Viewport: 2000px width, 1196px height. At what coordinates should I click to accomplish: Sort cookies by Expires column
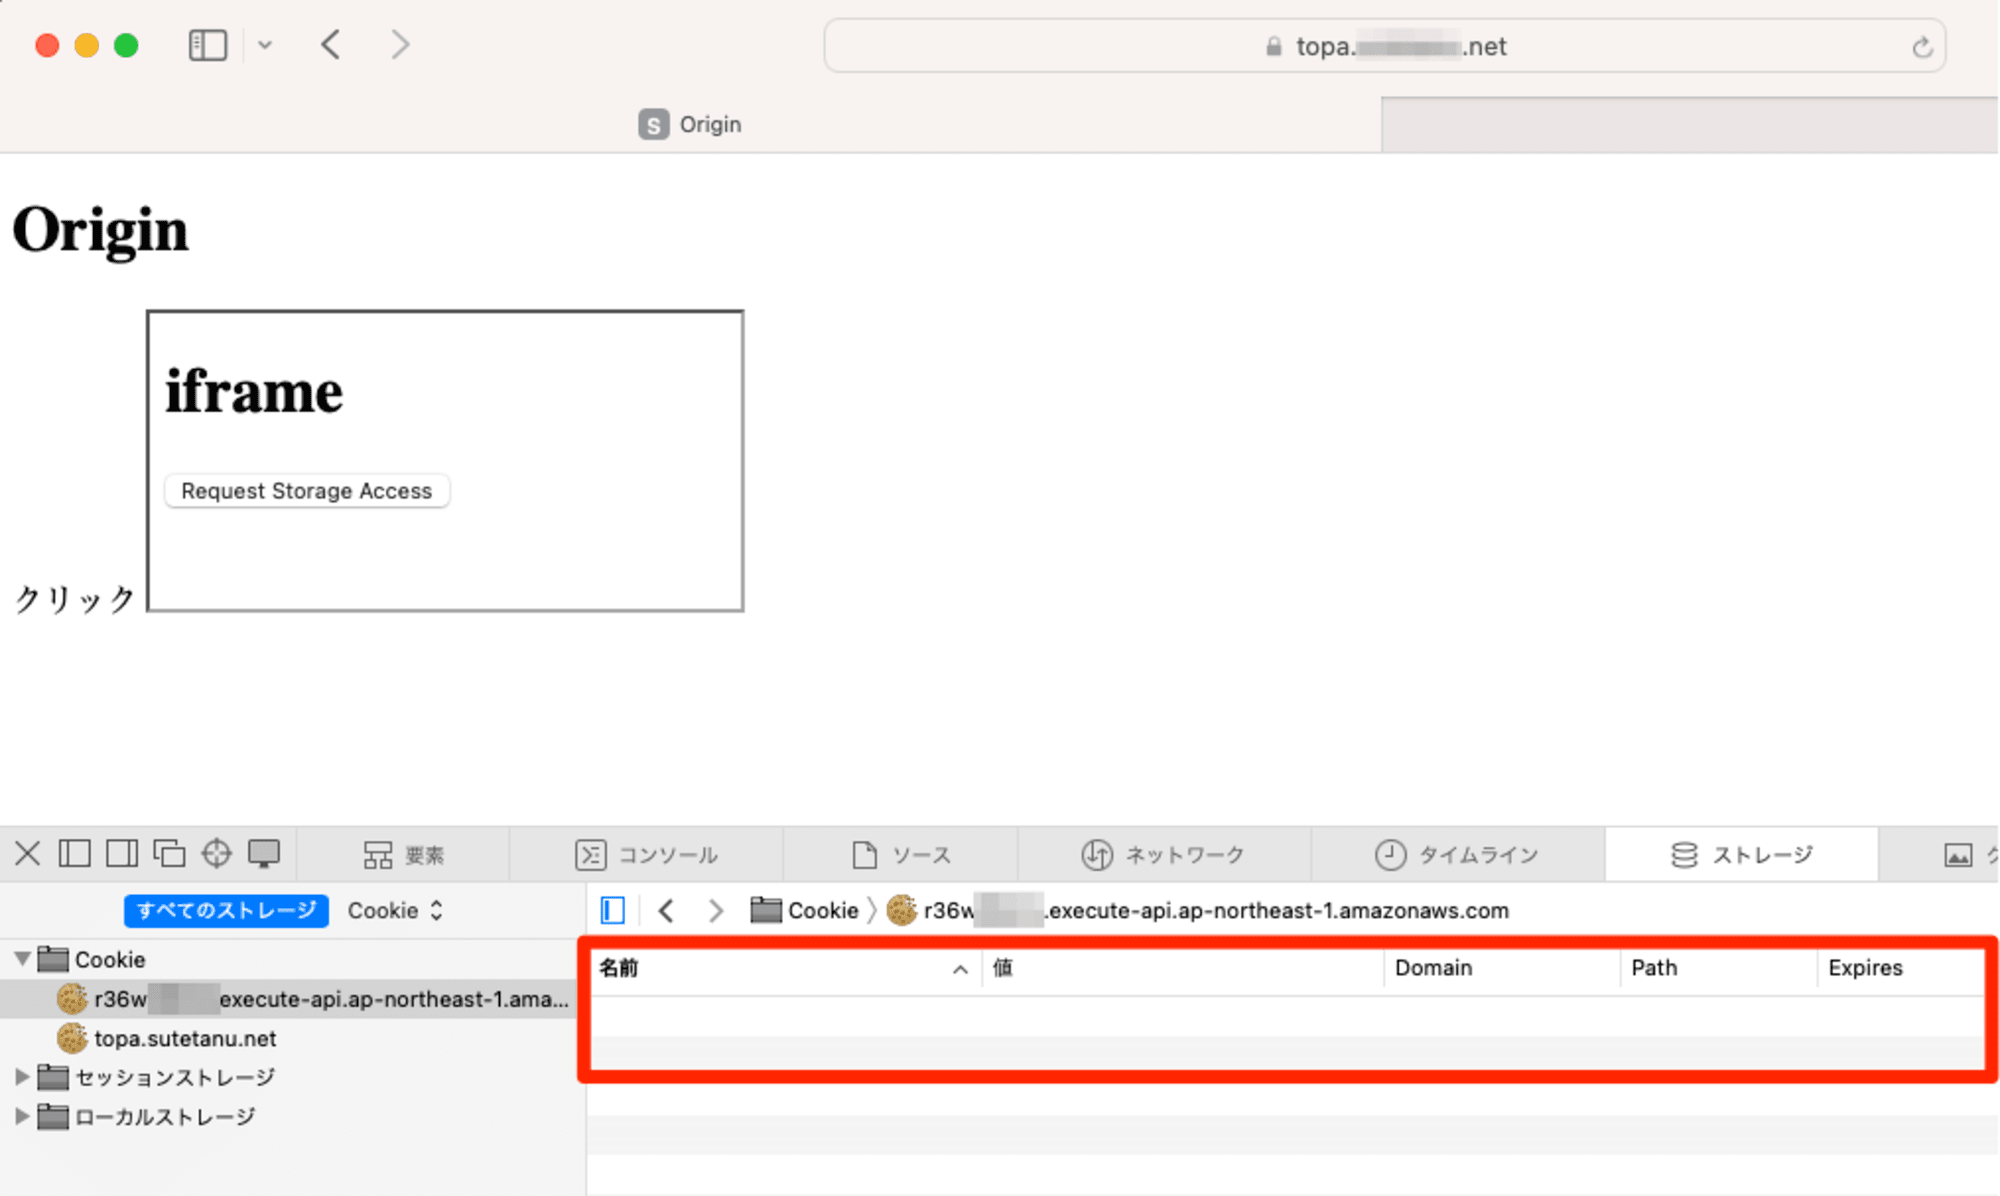pyautogui.click(x=1901, y=968)
